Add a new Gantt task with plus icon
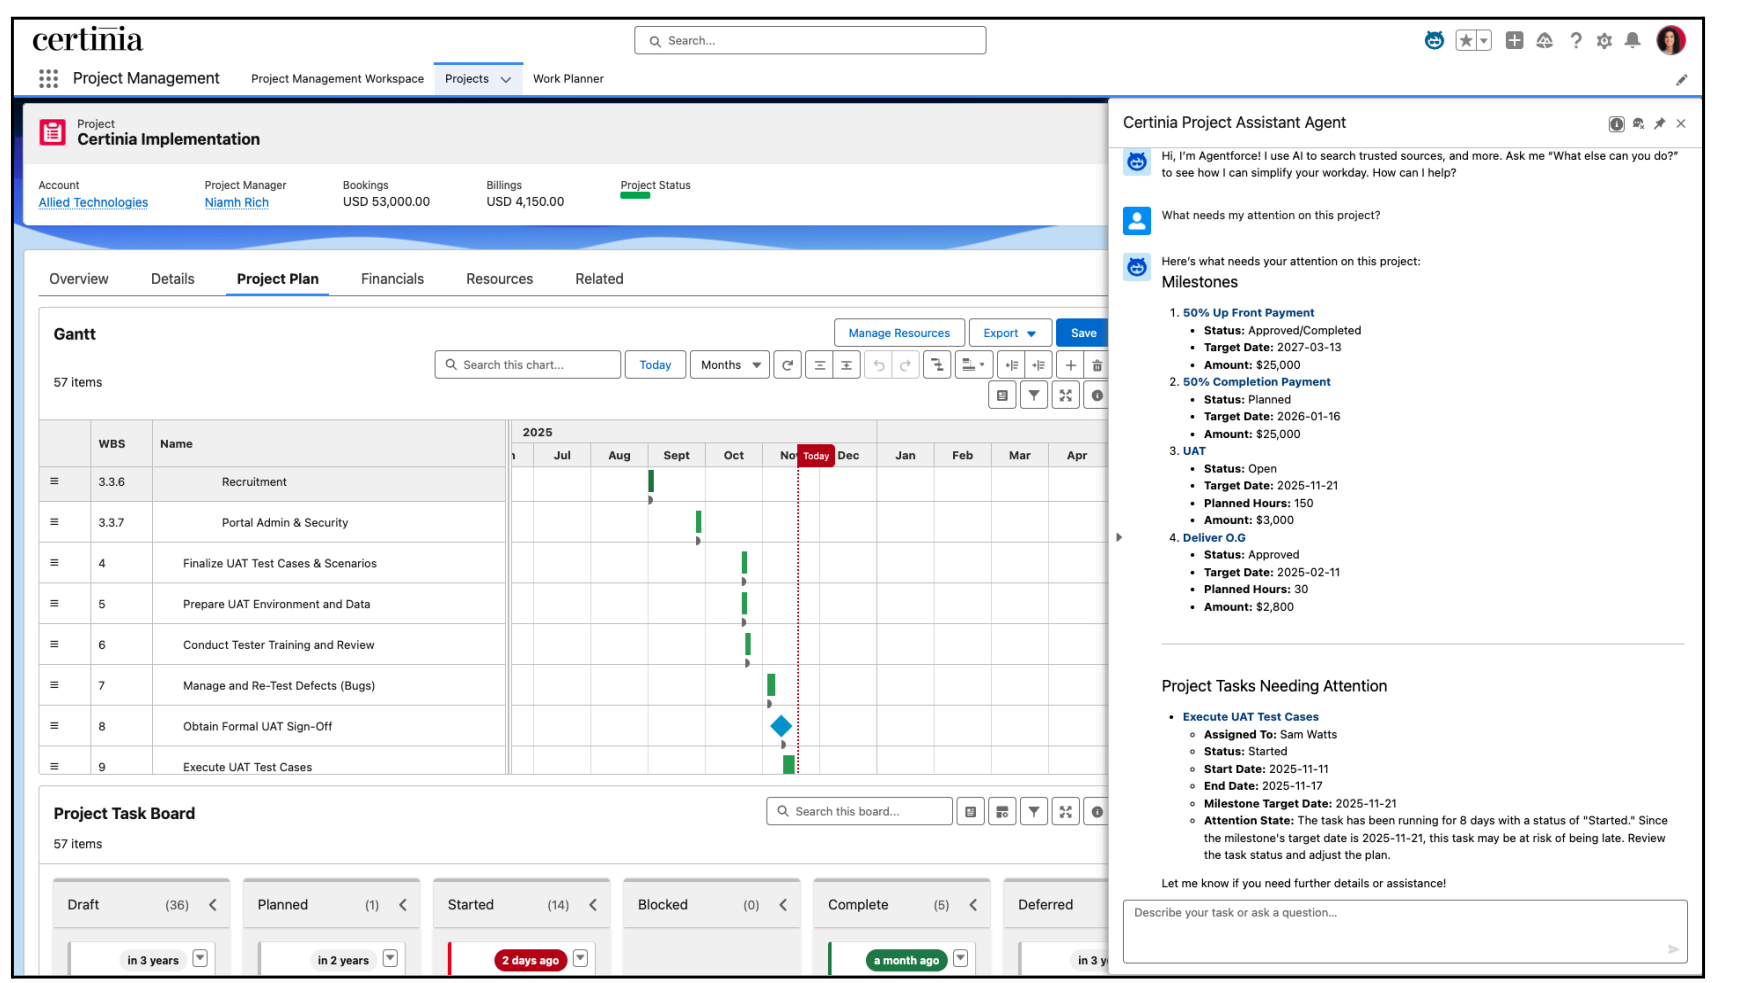 (x=1070, y=366)
